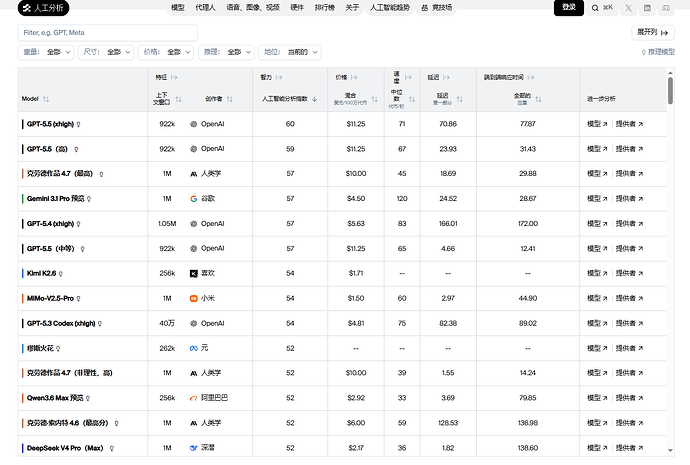Click the 展开列 expand columns button
Image resolution: width=690 pixels, height=465 pixels.
point(653,32)
